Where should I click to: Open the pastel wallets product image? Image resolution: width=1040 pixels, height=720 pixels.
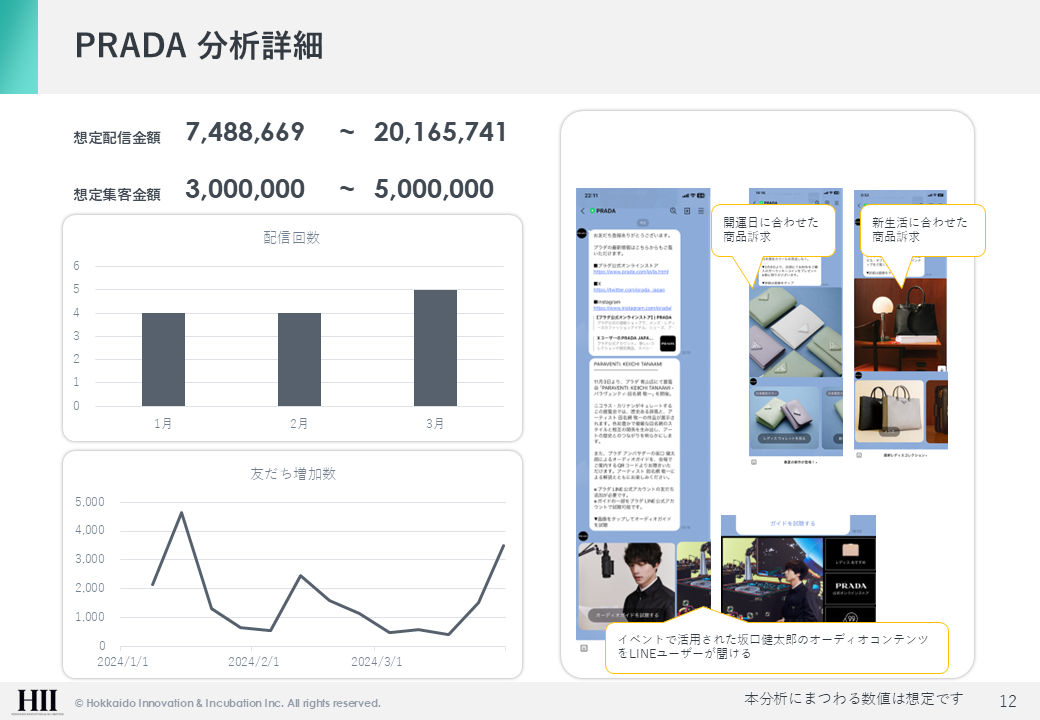click(x=795, y=331)
